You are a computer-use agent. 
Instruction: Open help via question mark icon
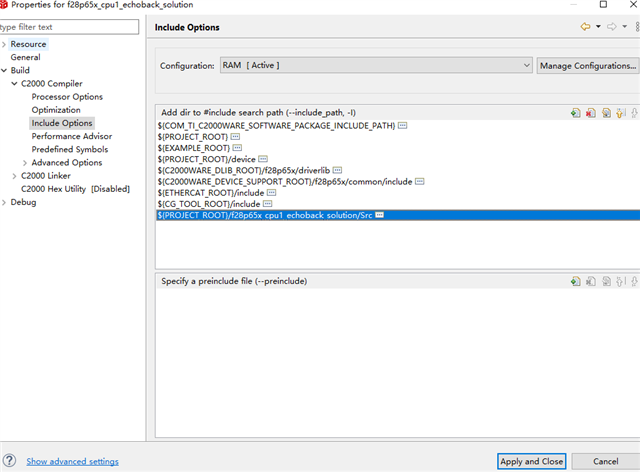9,461
